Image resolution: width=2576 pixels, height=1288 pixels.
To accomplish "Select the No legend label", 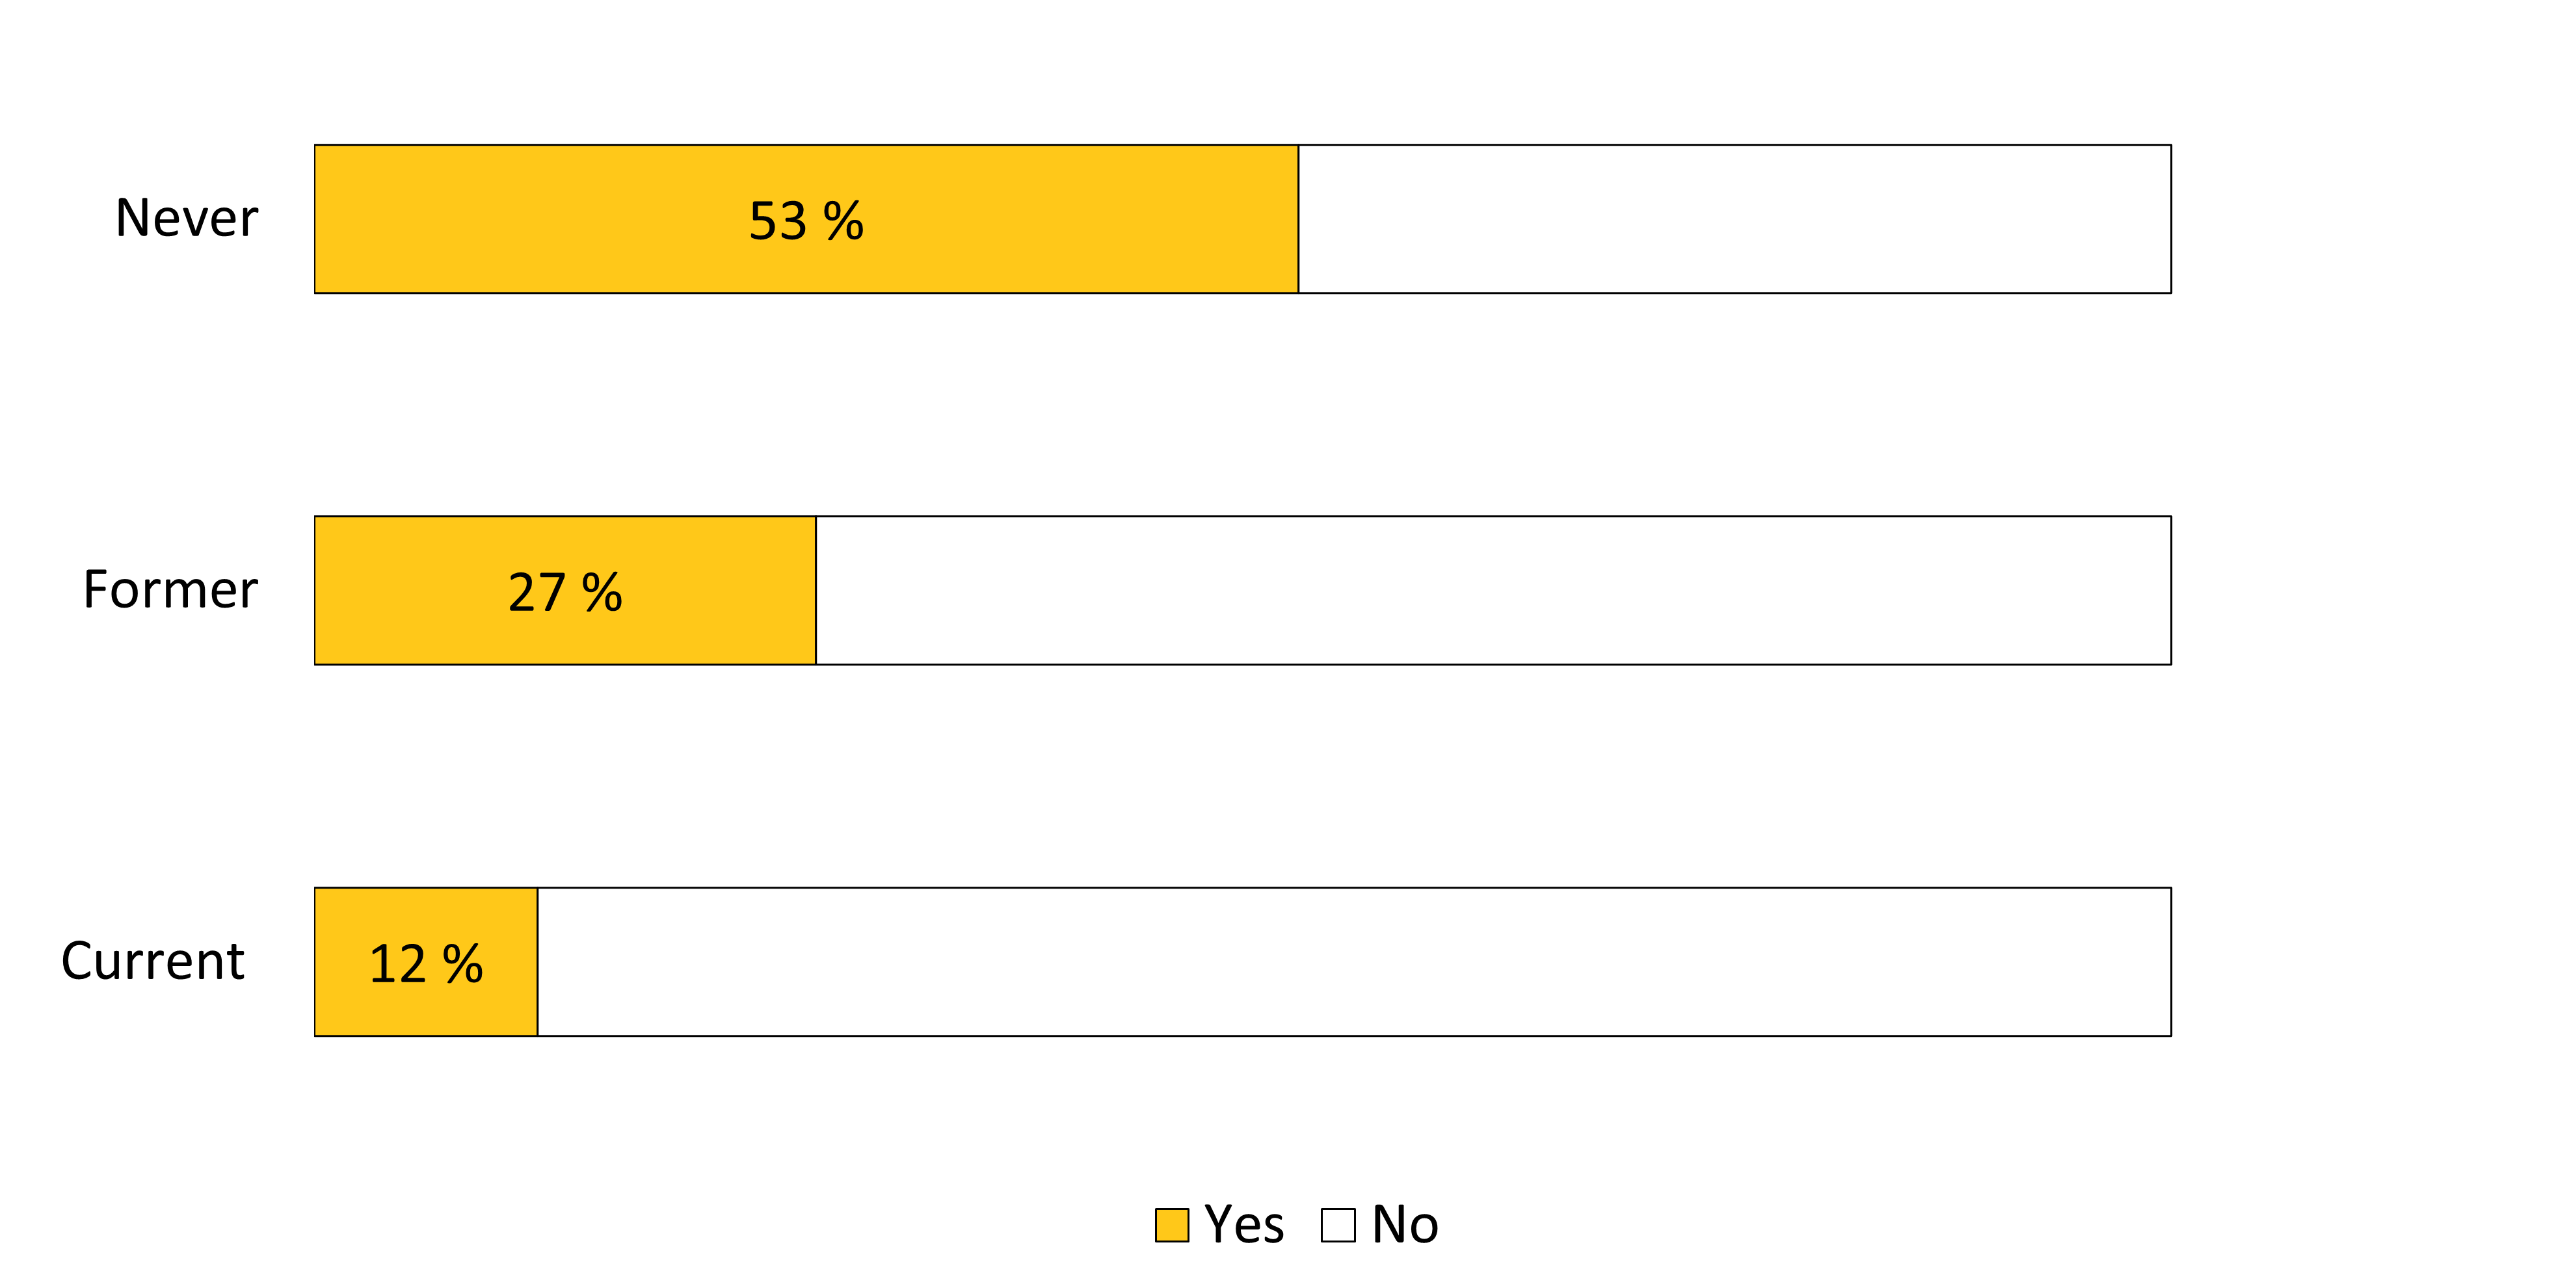I will (x=1405, y=1224).
